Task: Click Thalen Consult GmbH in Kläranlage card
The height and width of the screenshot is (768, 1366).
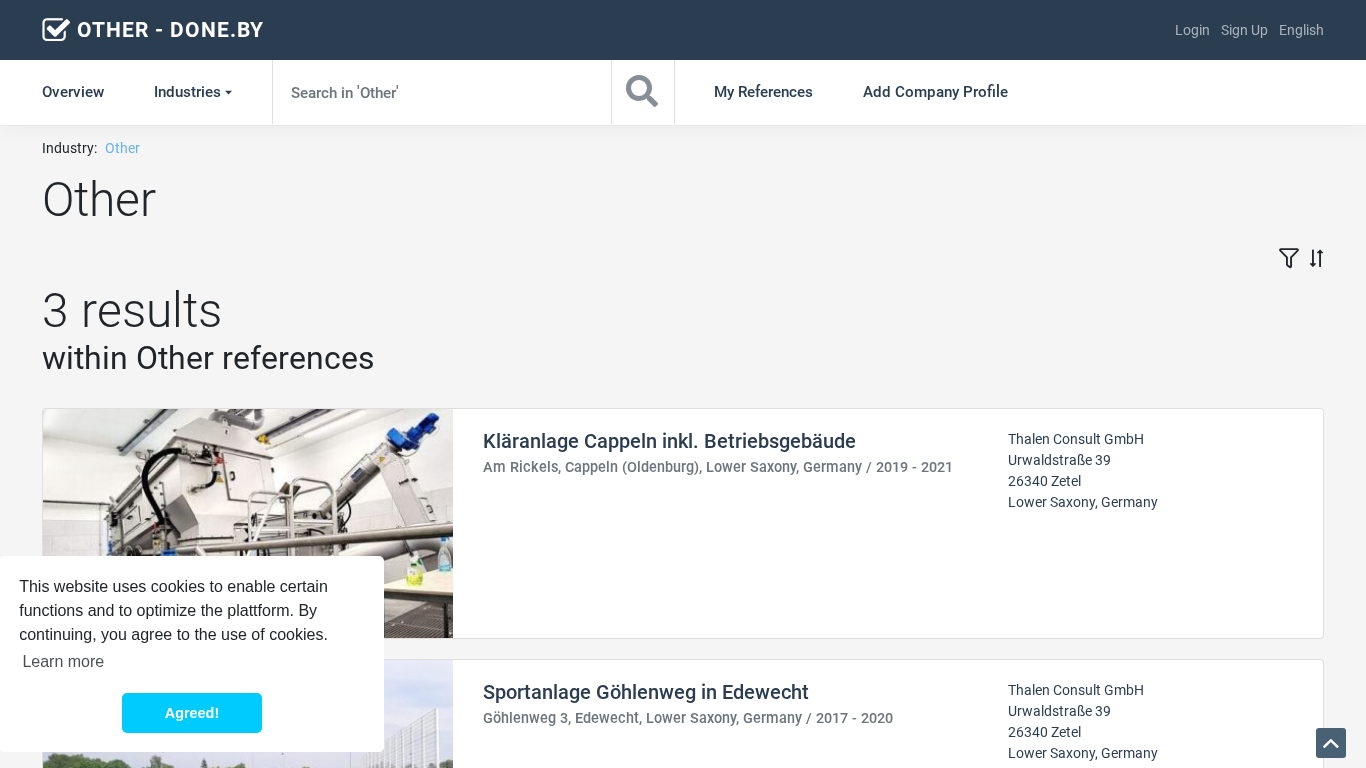Action: pos(1076,439)
